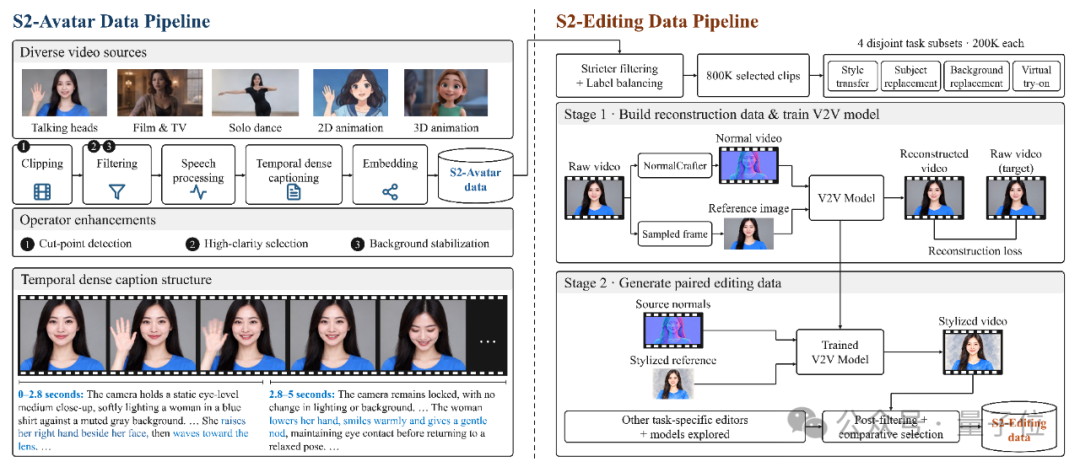Click the Background replacement box

pos(975,76)
